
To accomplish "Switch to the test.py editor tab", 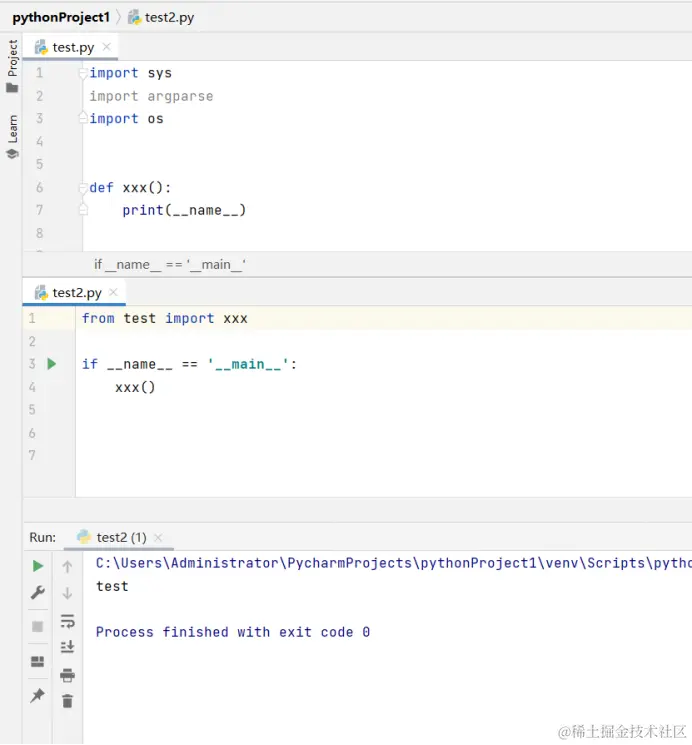I will click(x=70, y=47).
